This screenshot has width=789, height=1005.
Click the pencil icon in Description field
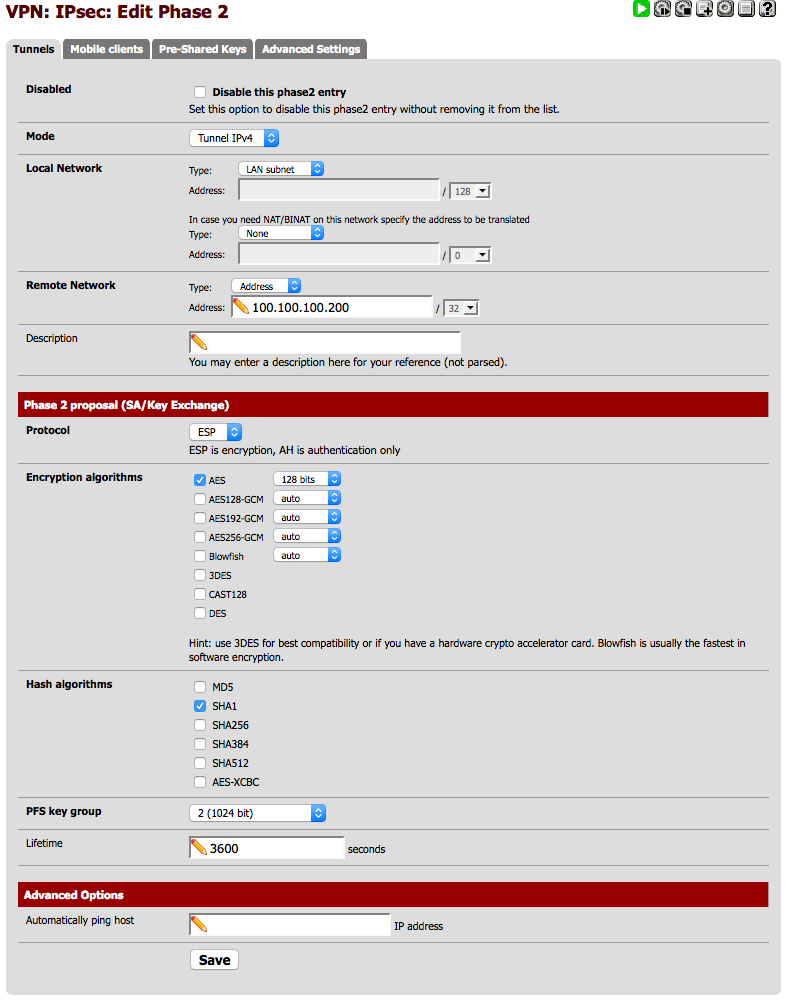pyautogui.click(x=199, y=342)
